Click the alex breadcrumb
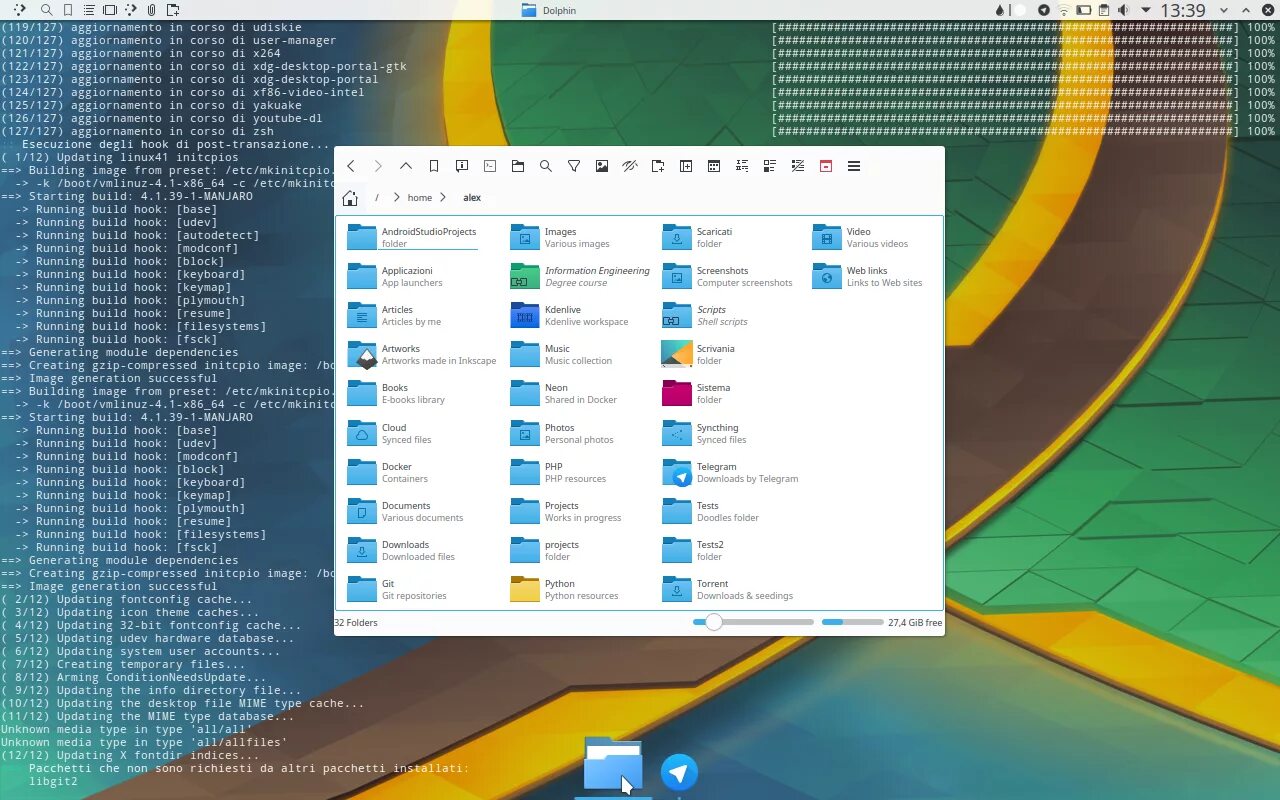This screenshot has width=1280, height=800. [472, 198]
